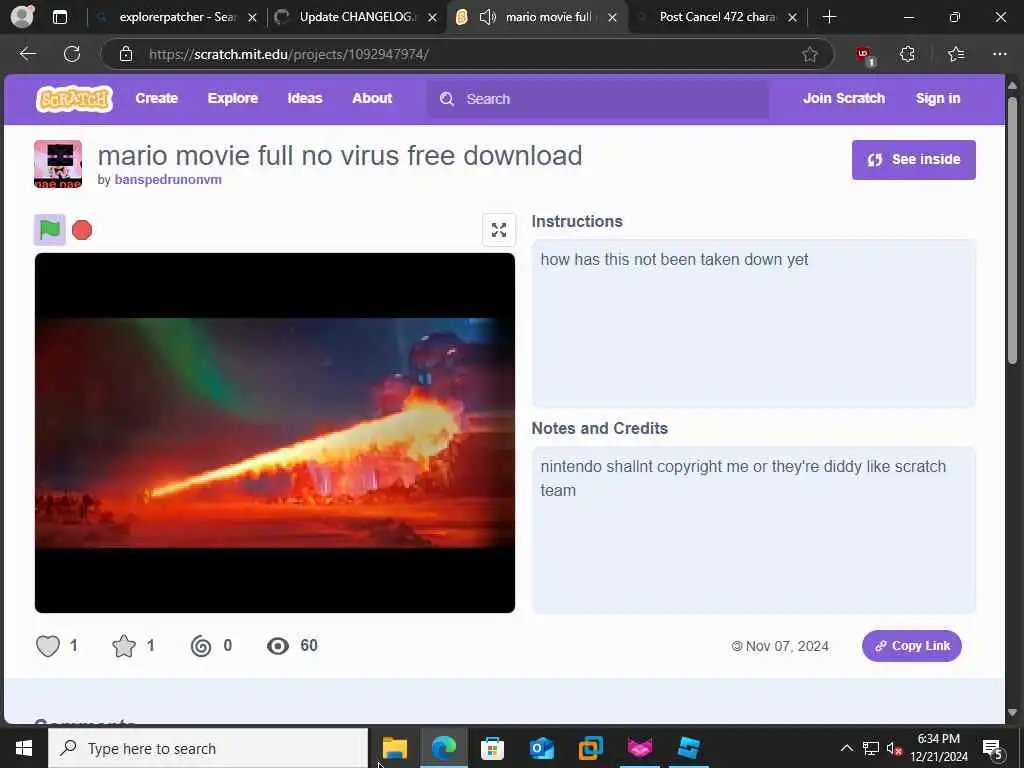Click the eye views icon
The height and width of the screenshot is (768, 1024).
pos(278,646)
